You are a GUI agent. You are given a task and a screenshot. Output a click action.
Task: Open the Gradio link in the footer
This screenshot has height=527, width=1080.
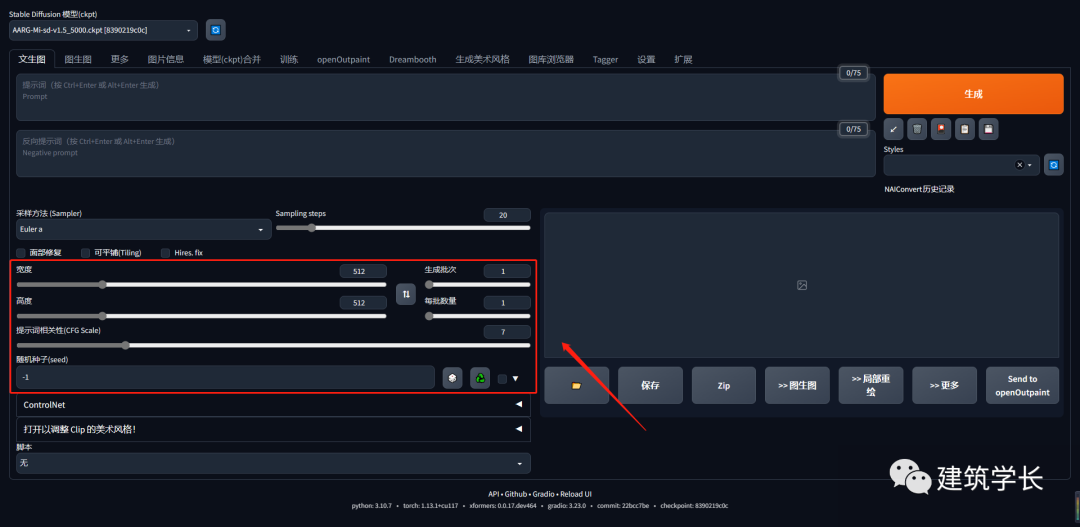pos(543,494)
